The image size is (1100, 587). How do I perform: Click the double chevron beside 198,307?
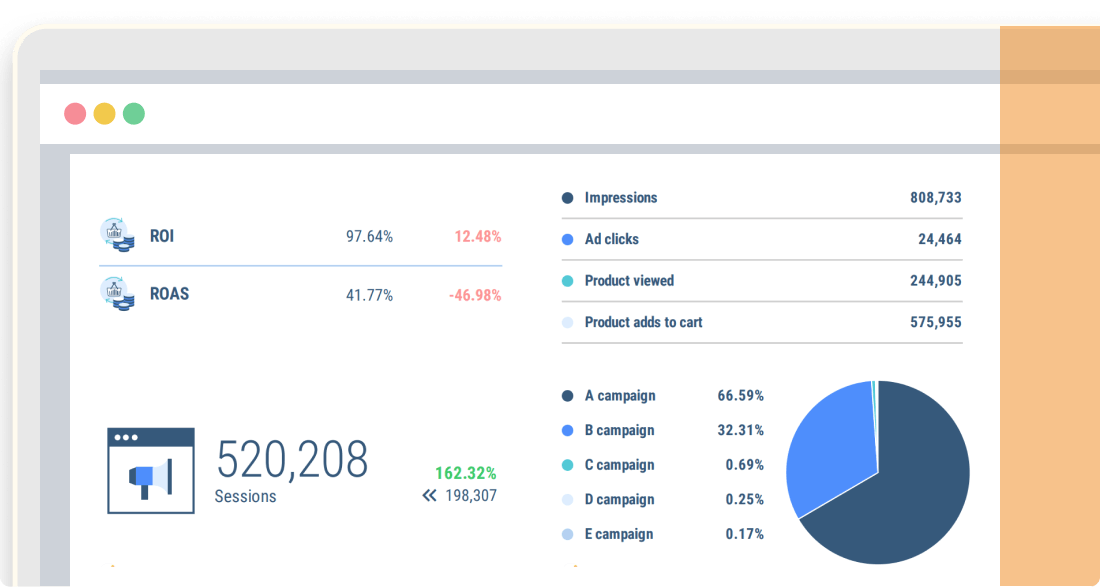click(430, 495)
